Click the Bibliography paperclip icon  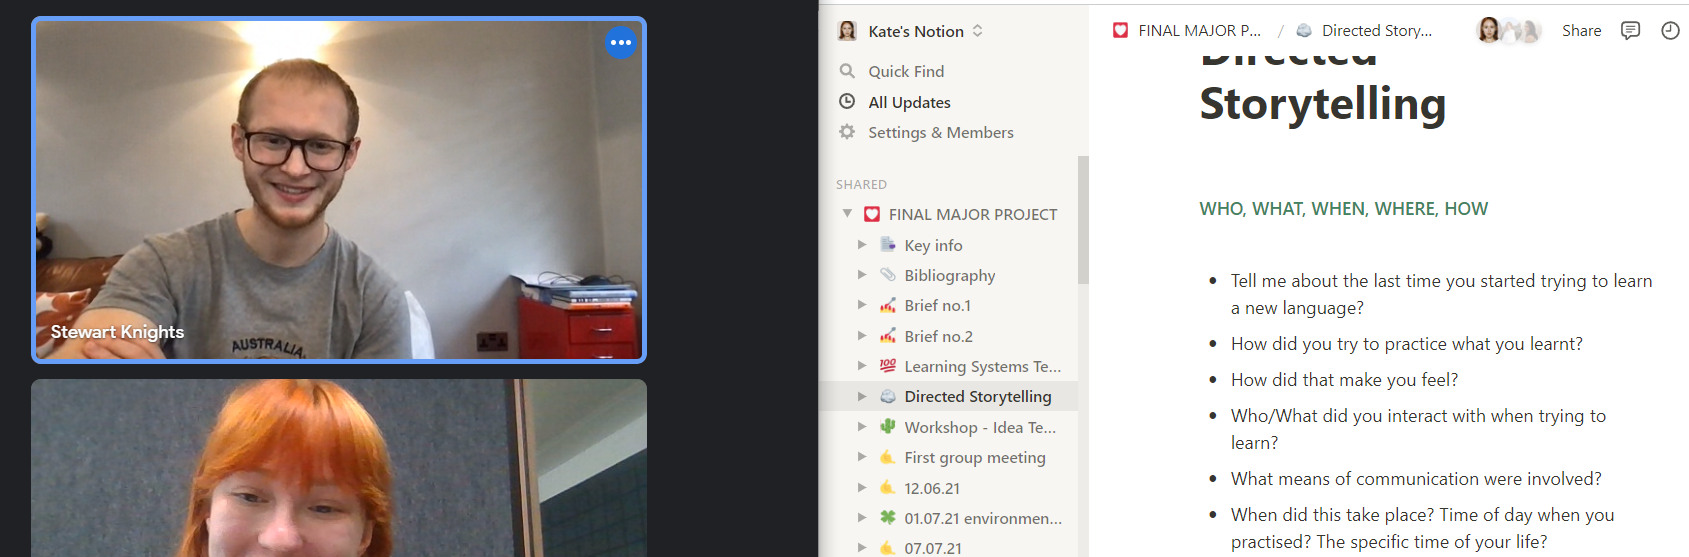(x=887, y=274)
